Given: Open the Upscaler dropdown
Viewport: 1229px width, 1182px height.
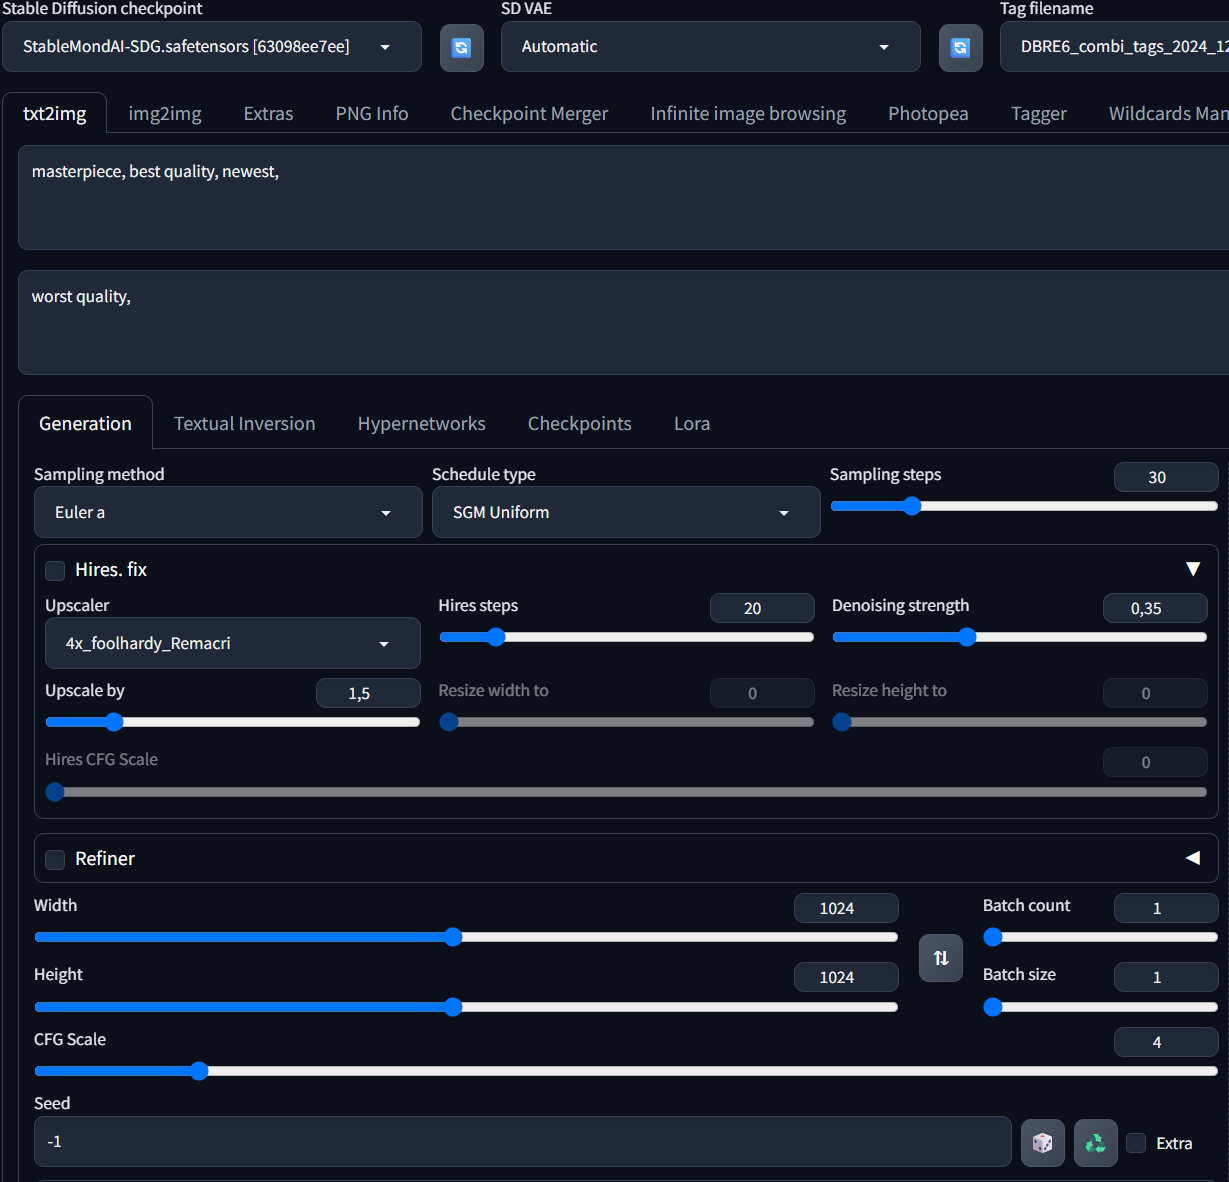Looking at the screenshot, I should click(x=232, y=643).
